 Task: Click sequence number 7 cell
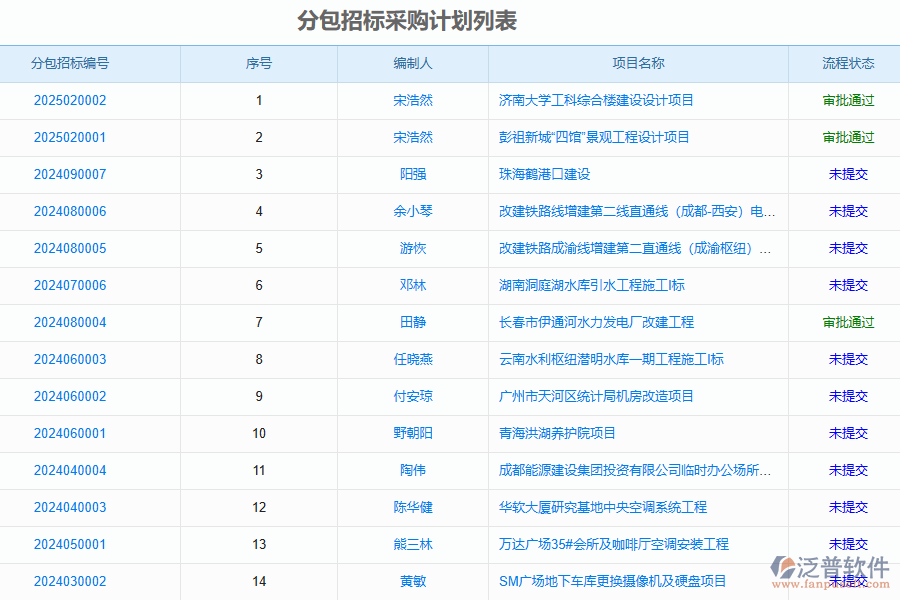pos(259,323)
